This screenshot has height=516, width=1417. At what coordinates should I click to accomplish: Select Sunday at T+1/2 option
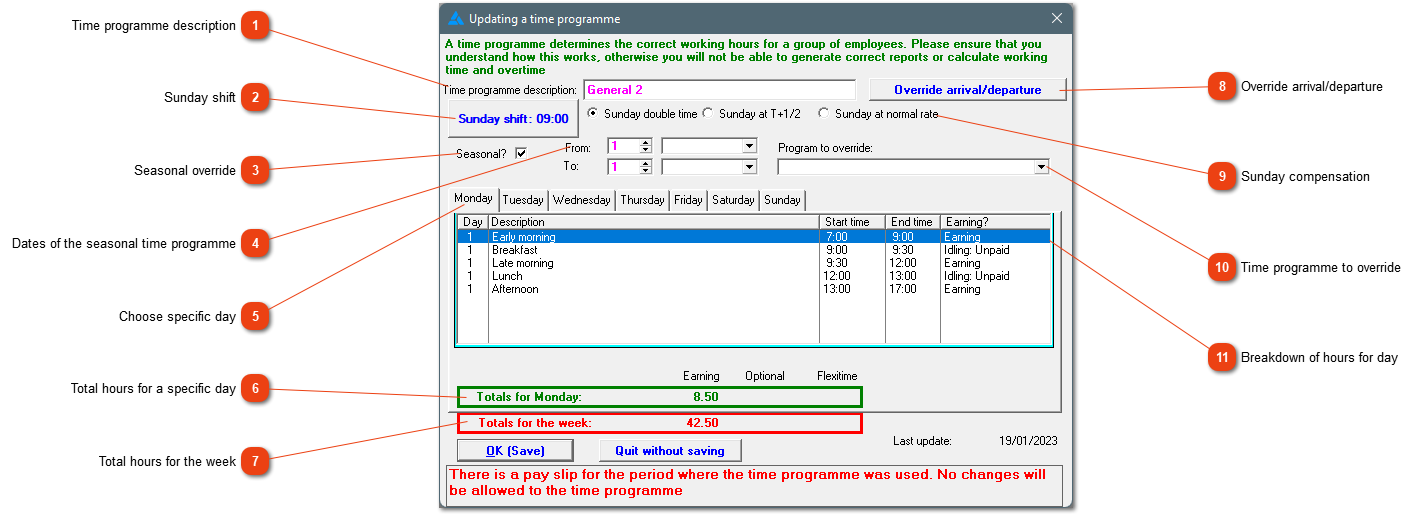pos(752,114)
